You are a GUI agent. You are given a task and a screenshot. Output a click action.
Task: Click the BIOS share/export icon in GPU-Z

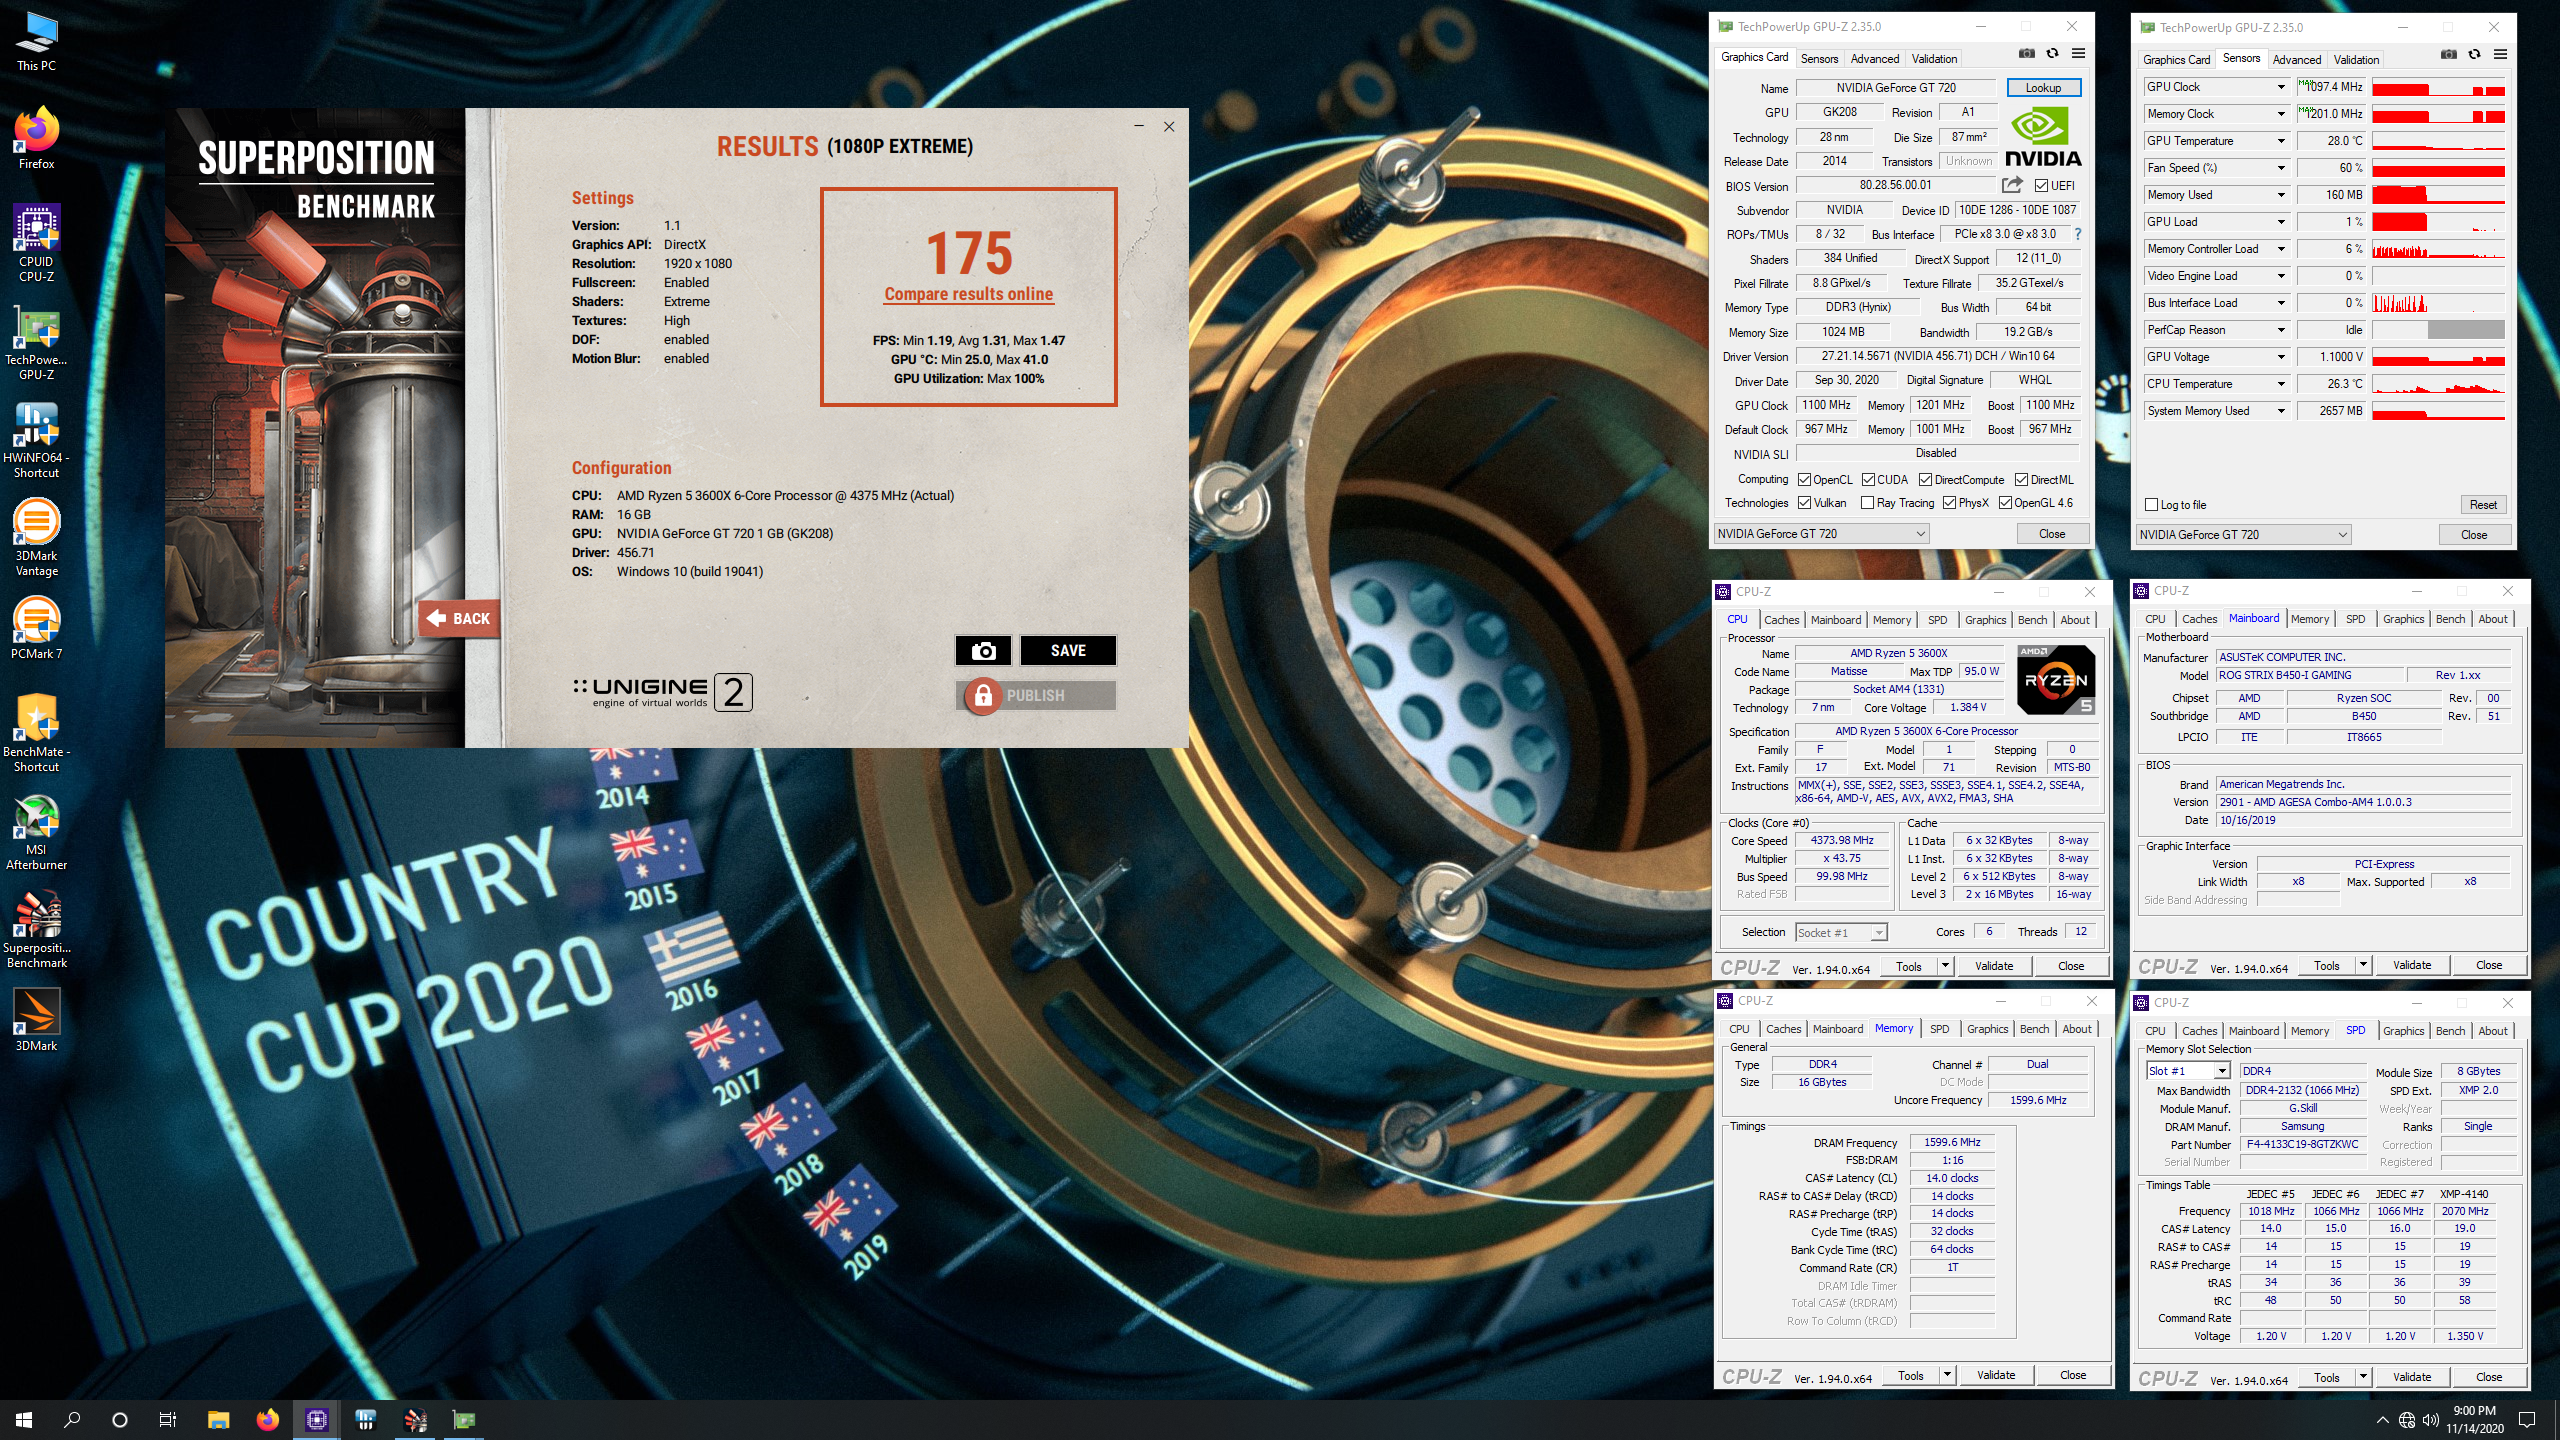pos(2012,185)
